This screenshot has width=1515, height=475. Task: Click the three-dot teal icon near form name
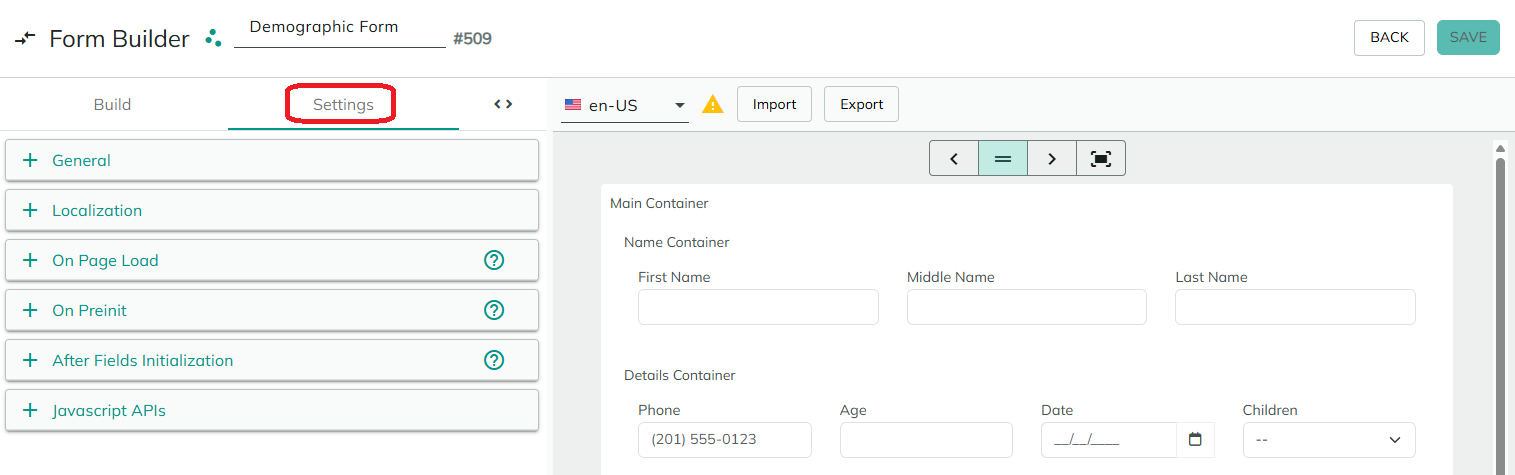pos(213,38)
